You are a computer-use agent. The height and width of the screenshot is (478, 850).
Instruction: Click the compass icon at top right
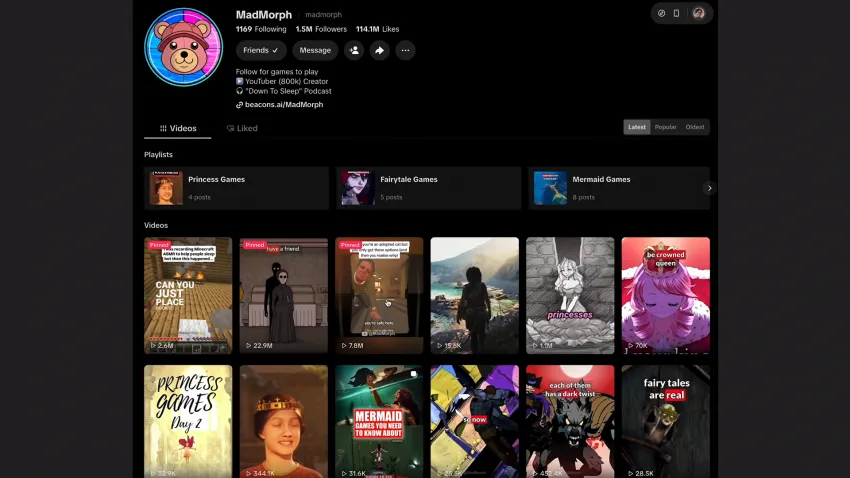[661, 14]
